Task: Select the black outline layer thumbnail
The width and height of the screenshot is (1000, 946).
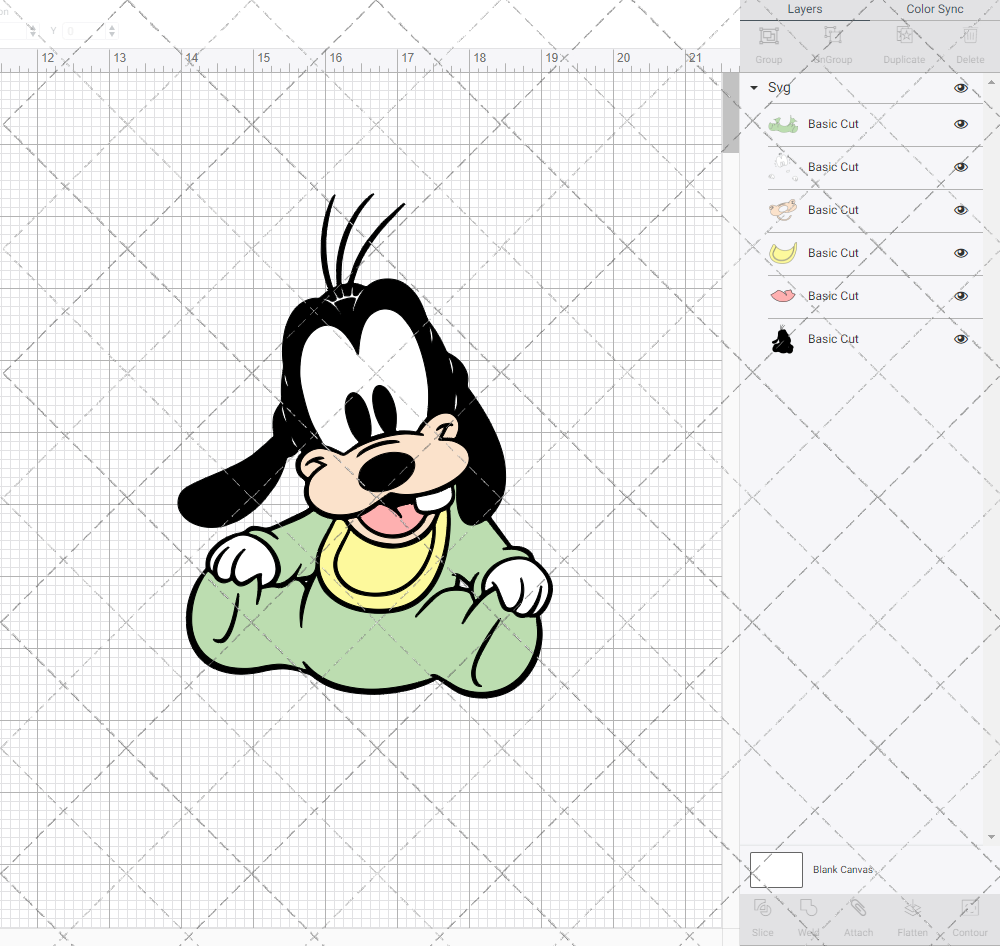Action: pyautogui.click(x=783, y=339)
